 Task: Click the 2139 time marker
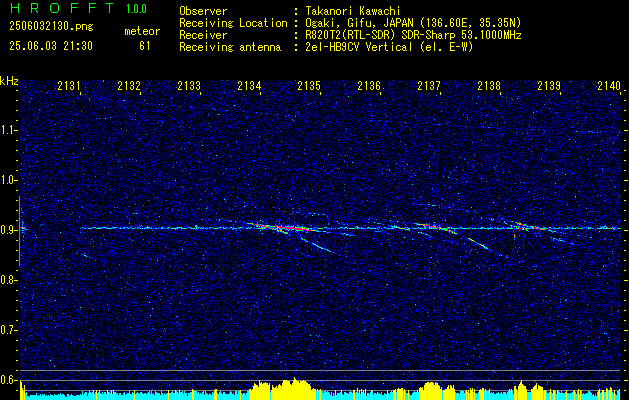pyautogui.click(x=549, y=86)
